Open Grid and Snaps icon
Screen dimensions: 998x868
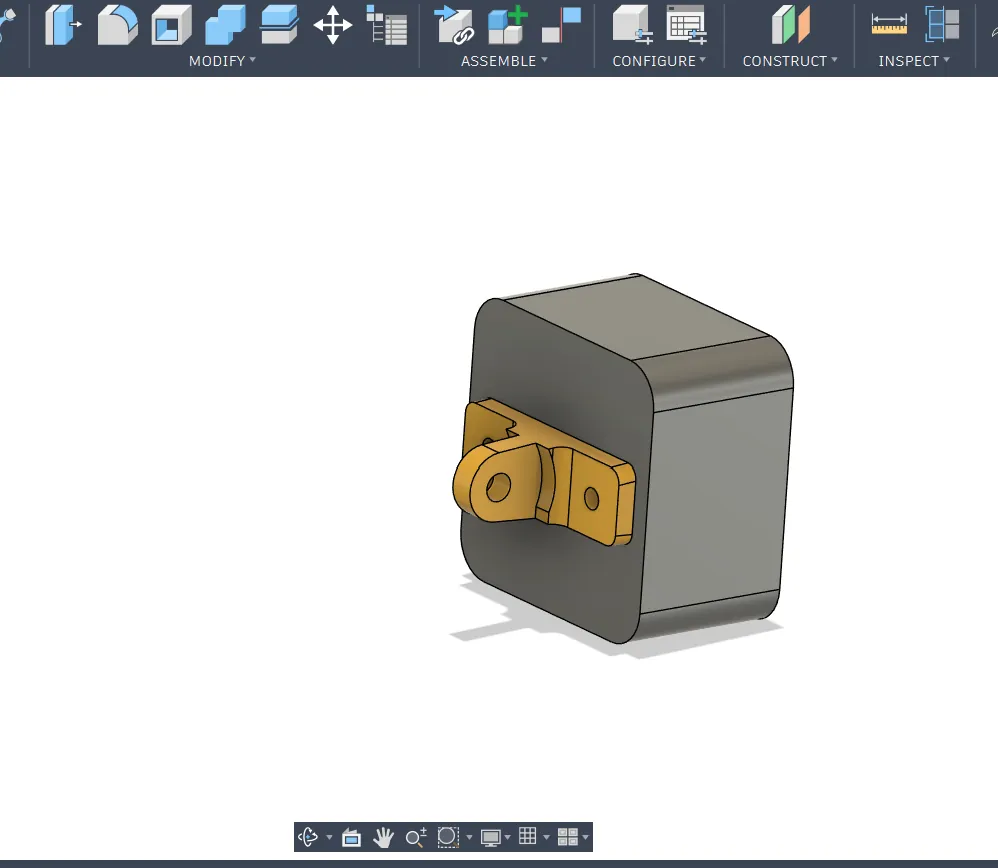tap(528, 836)
